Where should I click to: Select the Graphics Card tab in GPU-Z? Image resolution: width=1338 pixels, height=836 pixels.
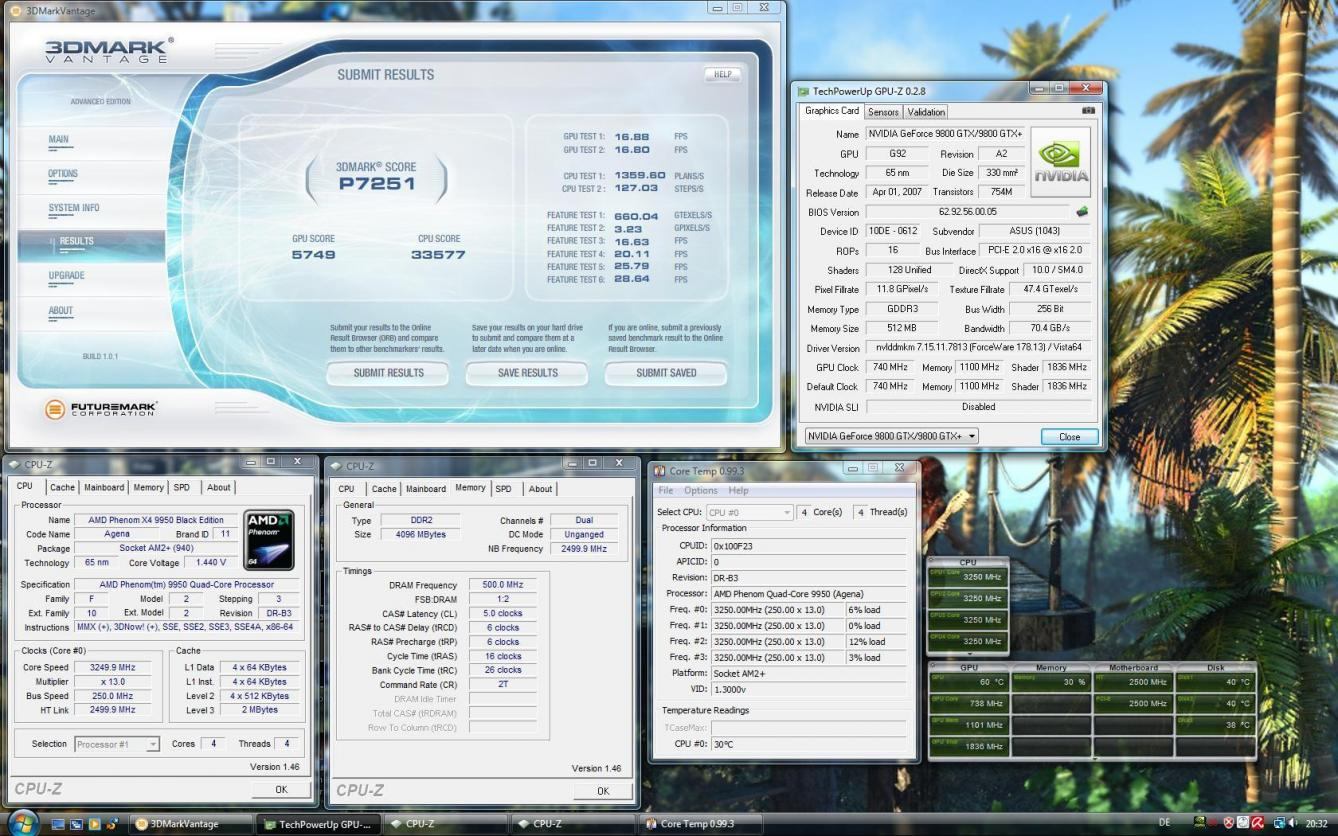832,111
